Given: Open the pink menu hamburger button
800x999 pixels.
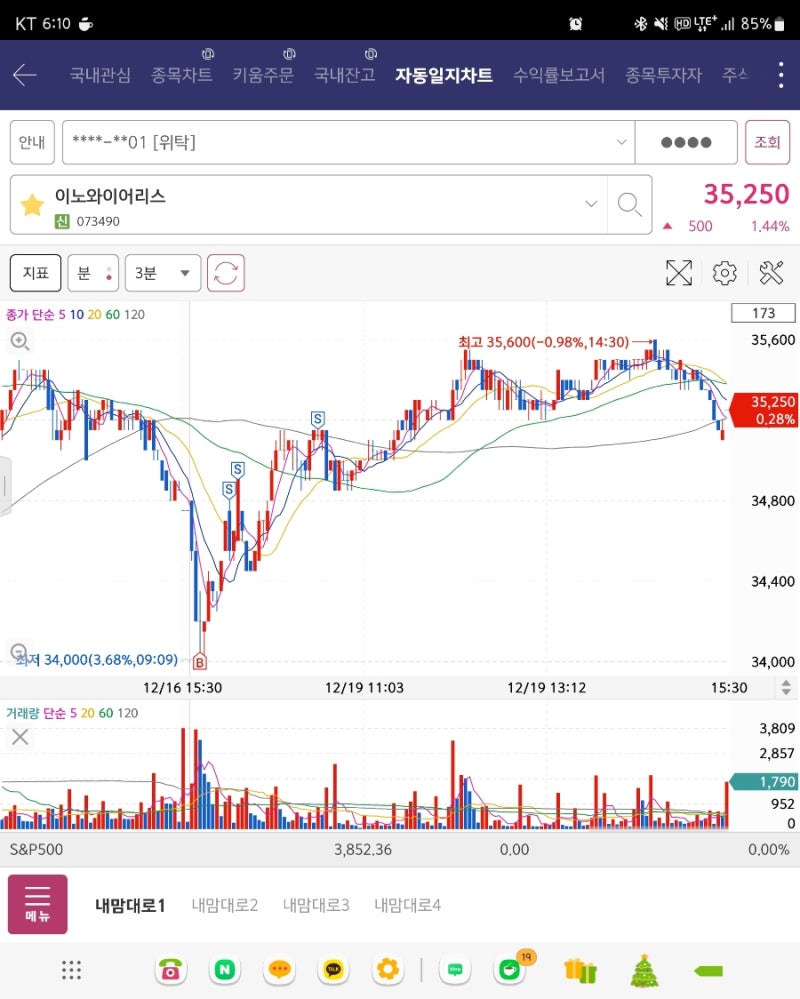Looking at the screenshot, I should tap(38, 904).
